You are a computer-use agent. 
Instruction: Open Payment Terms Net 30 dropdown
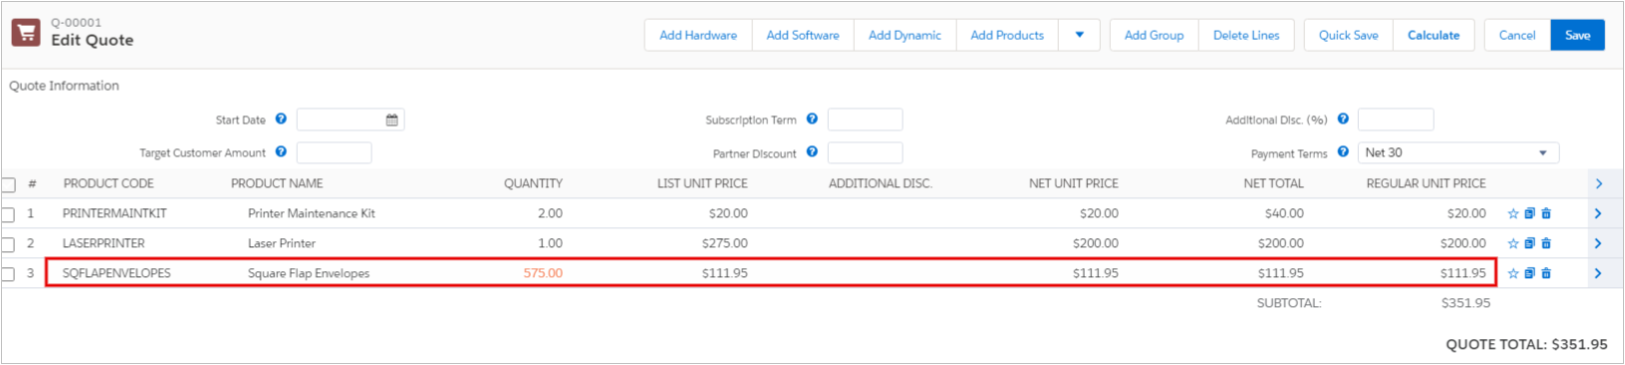[x=1458, y=153]
